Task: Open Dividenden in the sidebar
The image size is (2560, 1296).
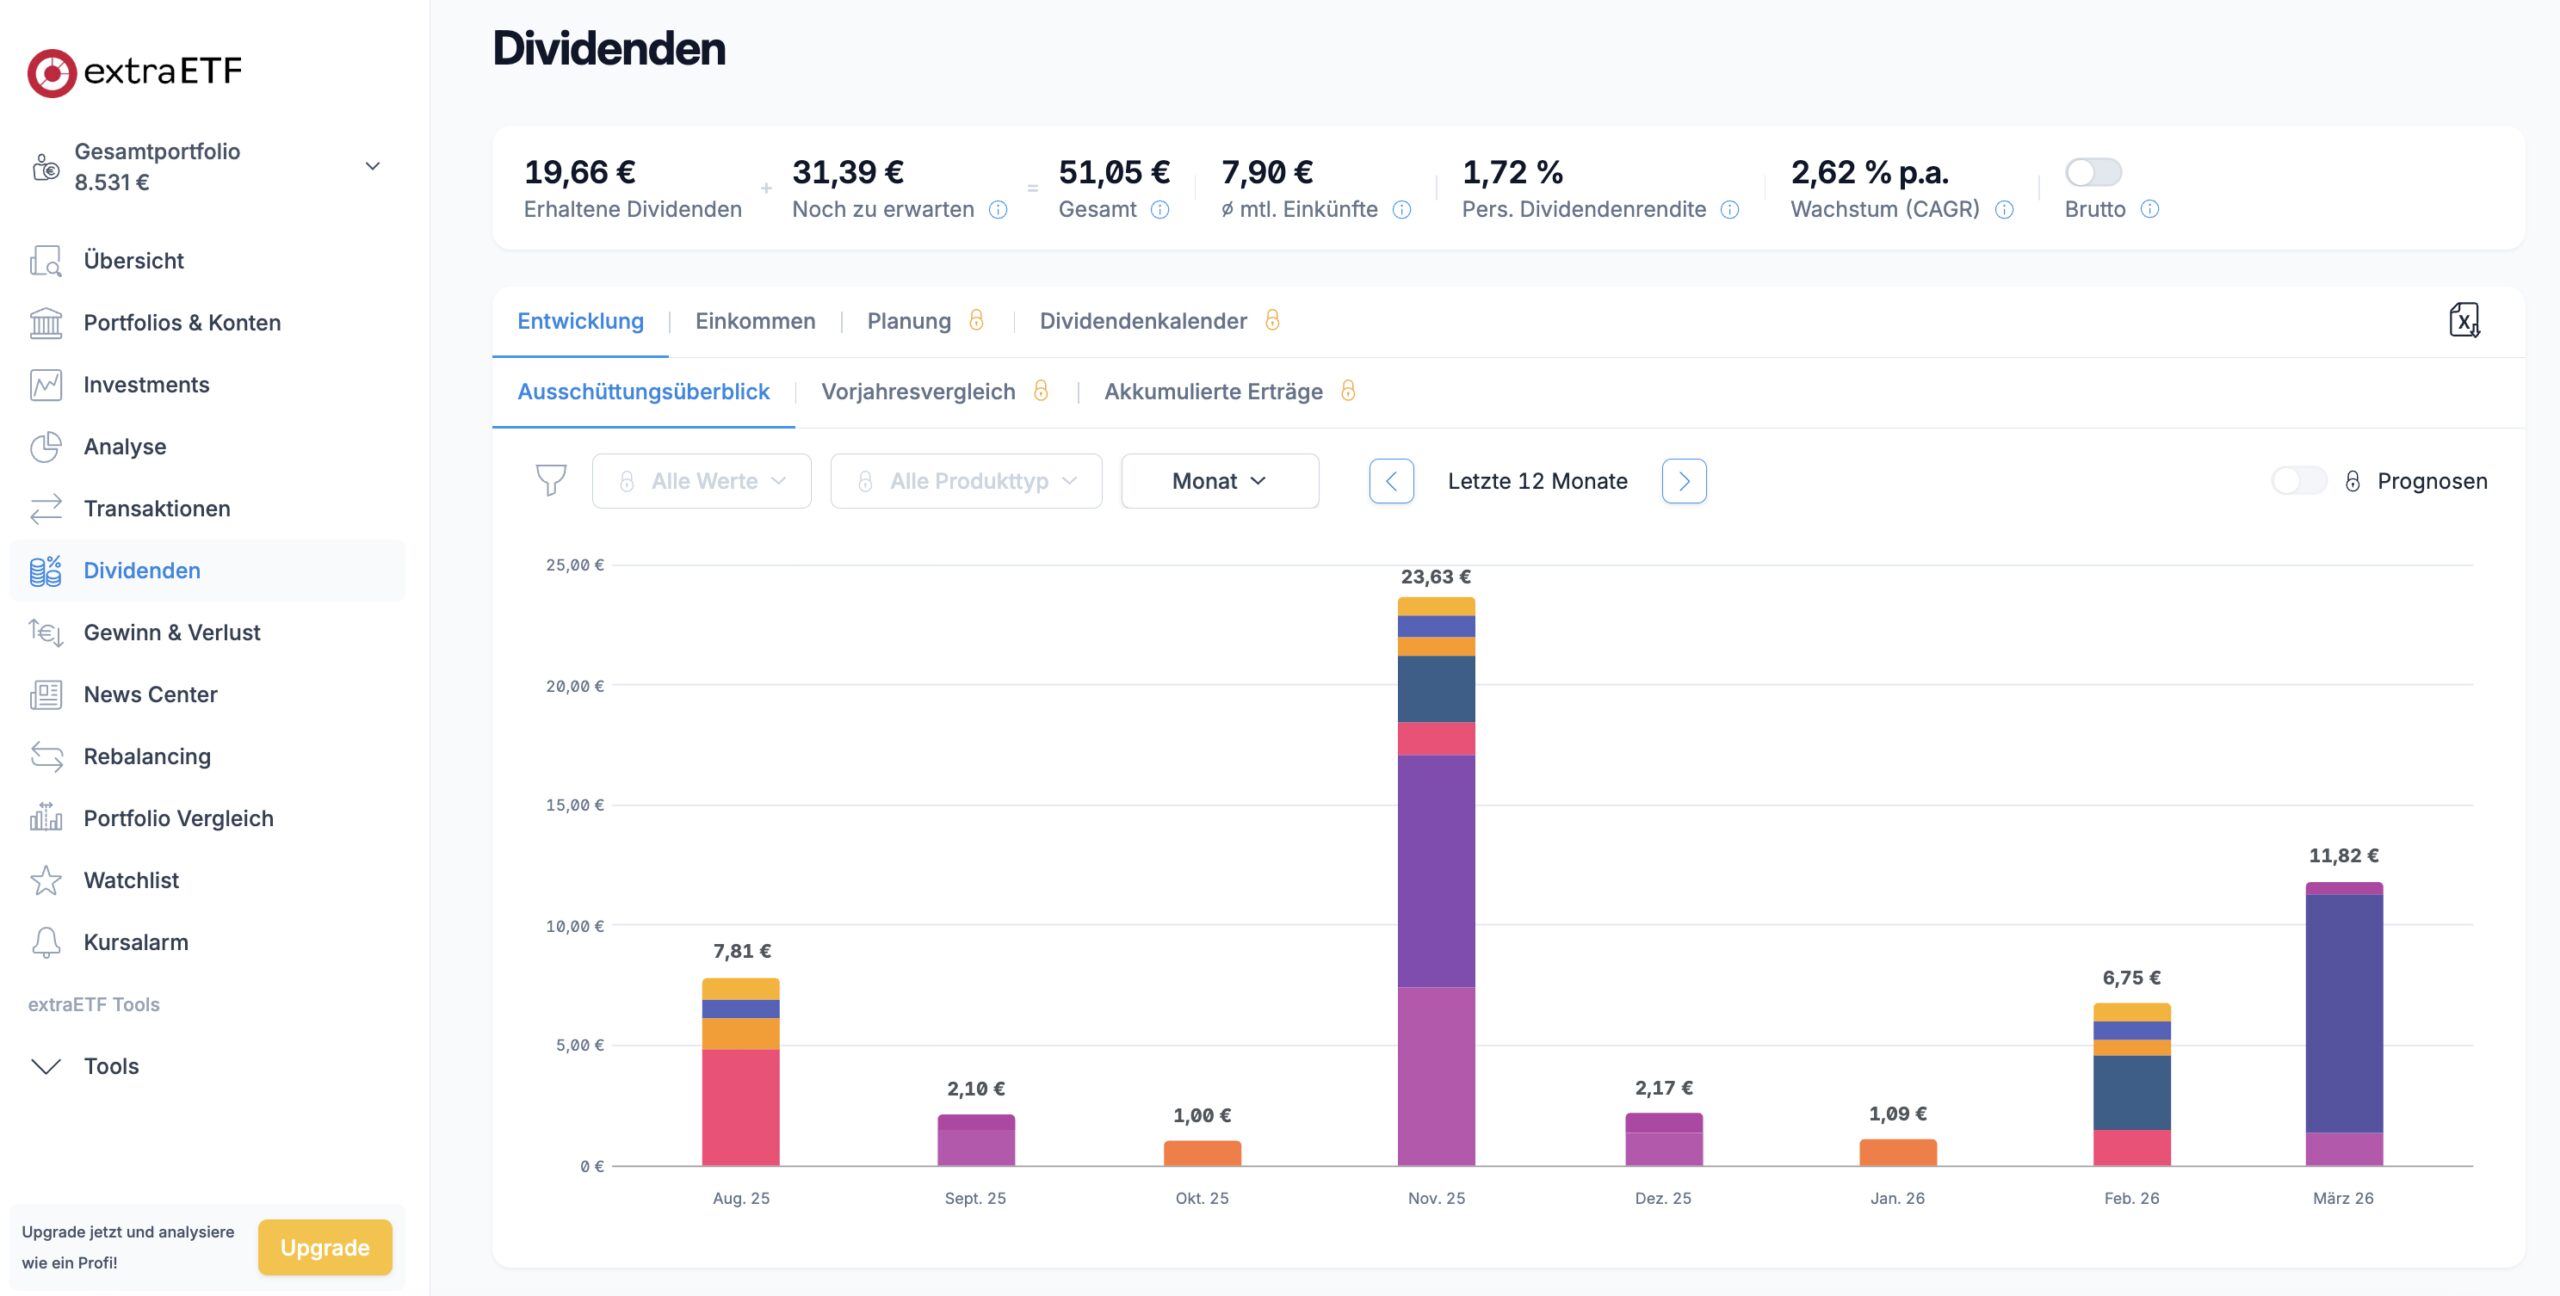Action: (x=207, y=570)
